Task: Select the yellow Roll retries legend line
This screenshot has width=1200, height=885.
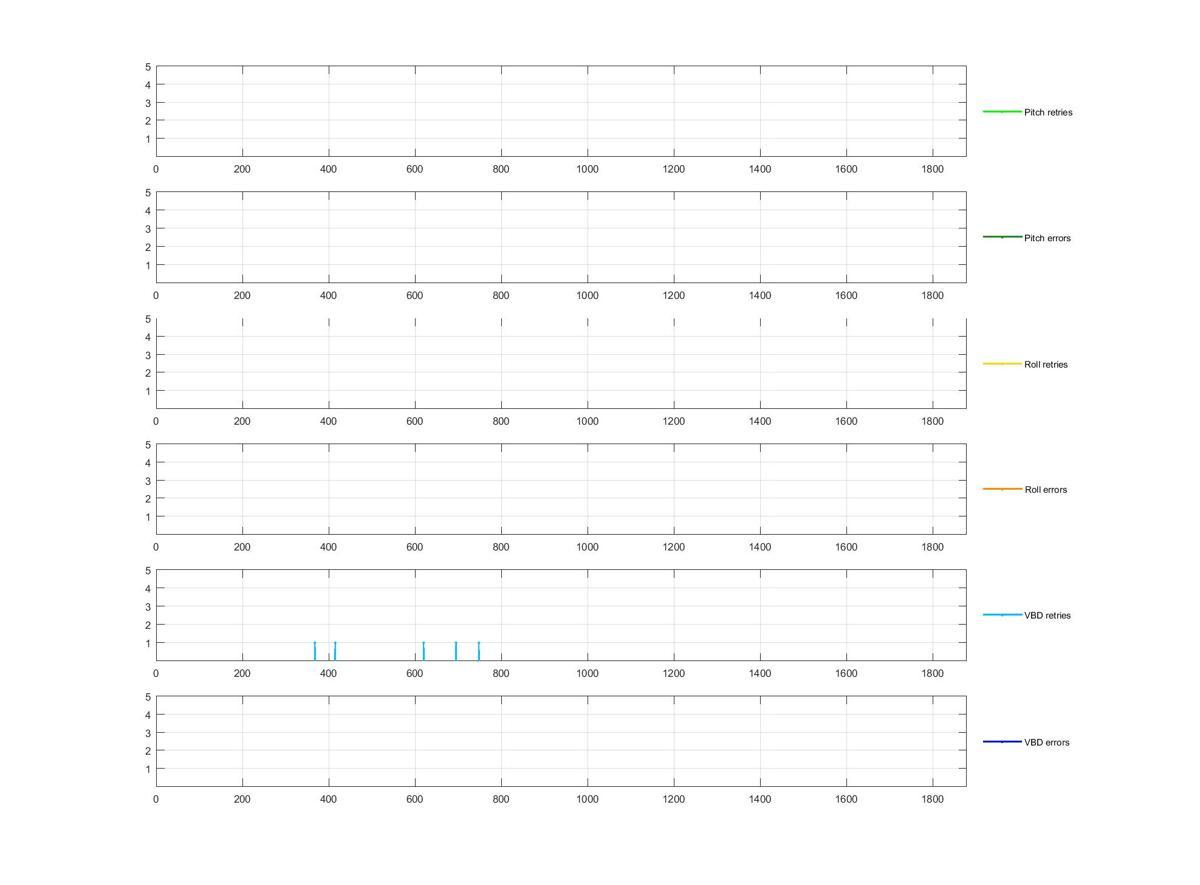Action: tap(1002, 364)
